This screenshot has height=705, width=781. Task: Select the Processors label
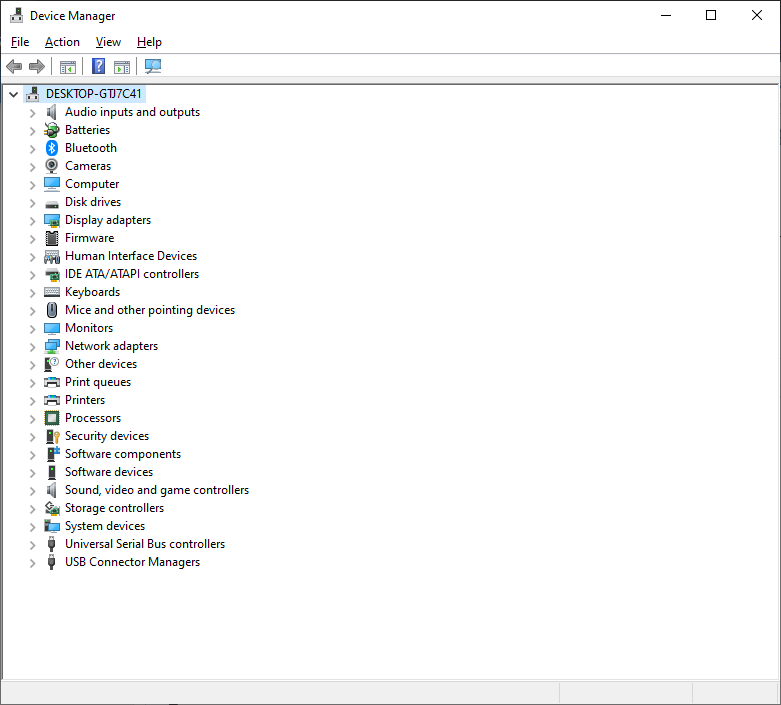[93, 418]
